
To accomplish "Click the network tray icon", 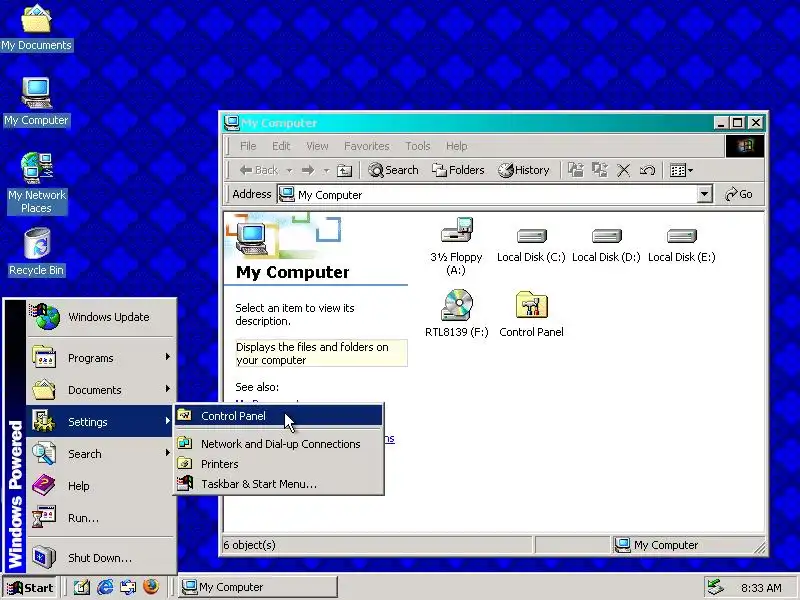I will pyautogui.click(x=716, y=587).
